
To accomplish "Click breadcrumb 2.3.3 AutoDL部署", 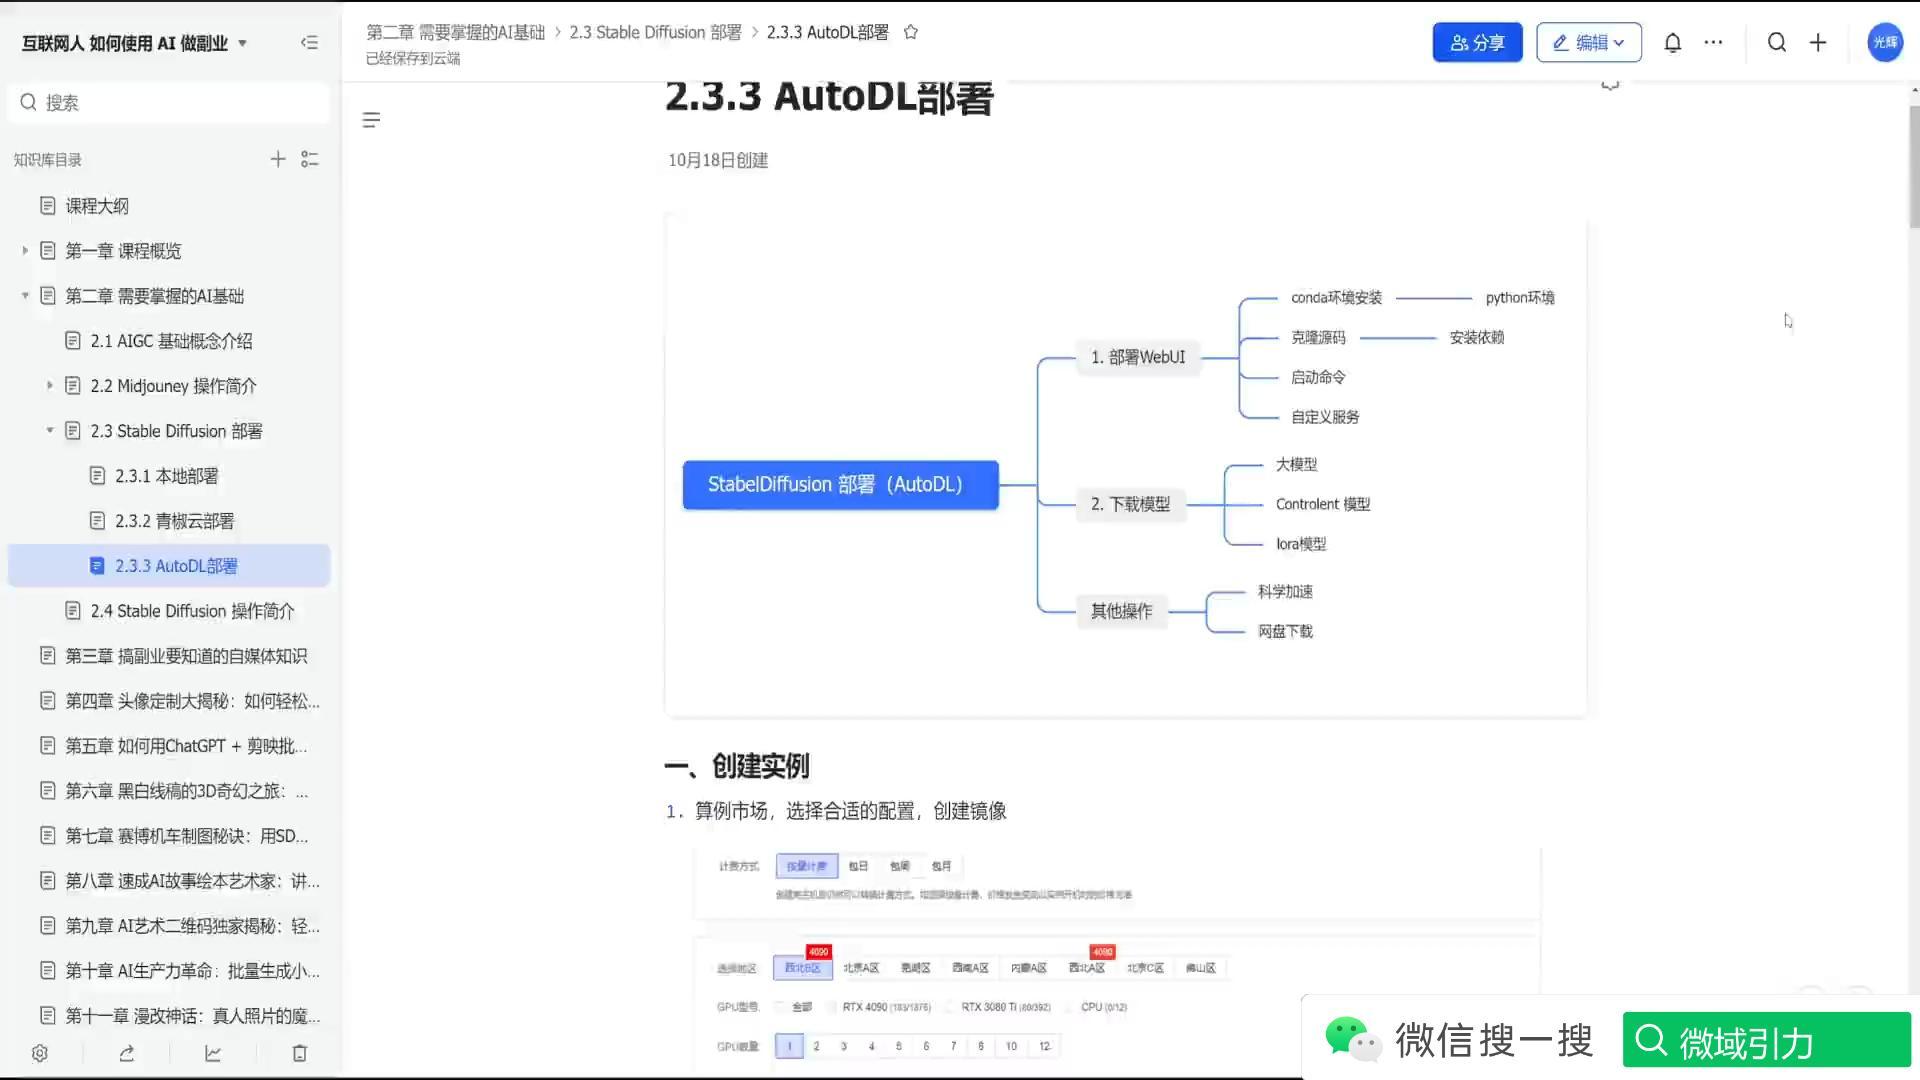I will (x=827, y=32).
